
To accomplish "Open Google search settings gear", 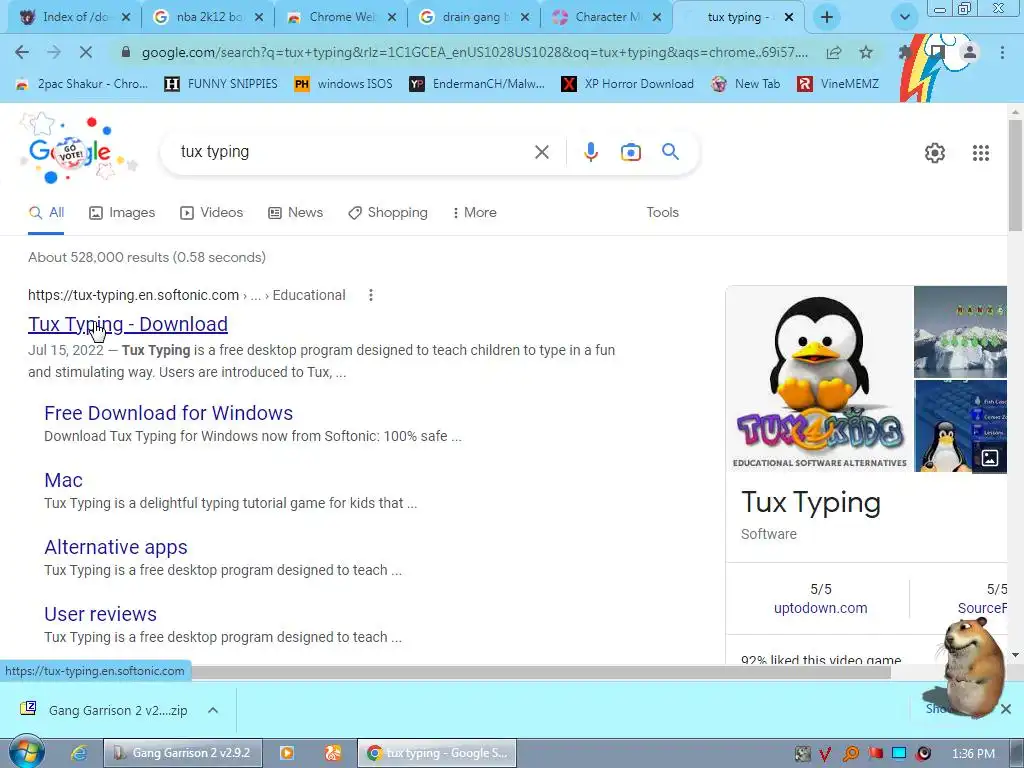I will (935, 153).
